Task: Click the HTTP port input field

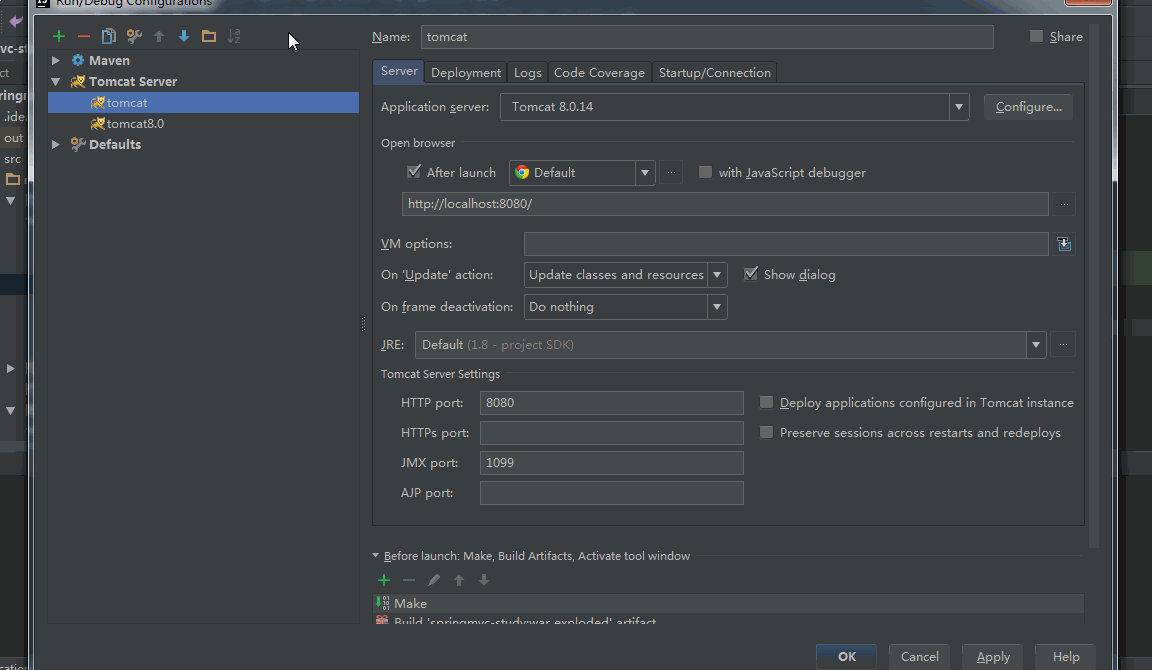Action: point(611,403)
